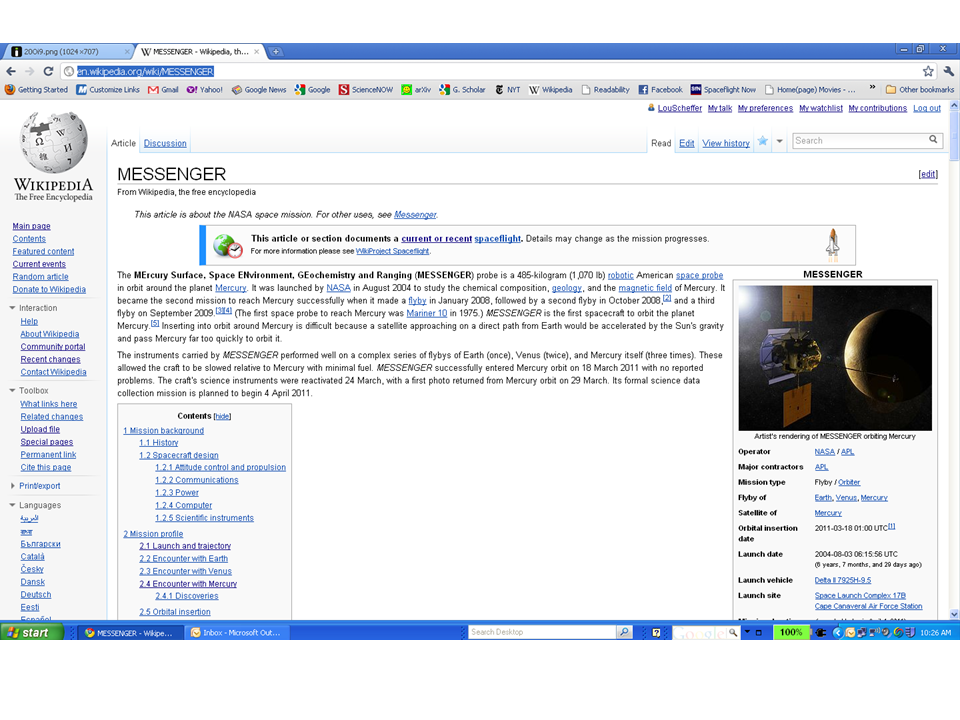Click the [edit] section link beside the title
The height and width of the screenshot is (720, 960).
[928, 174]
